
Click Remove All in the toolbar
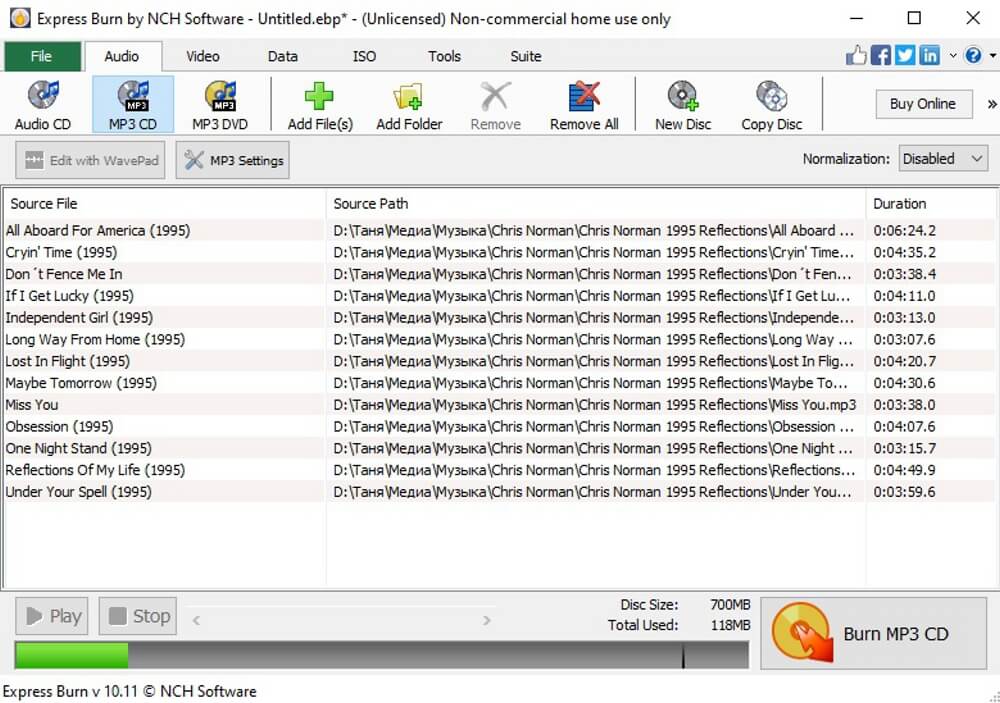point(584,105)
